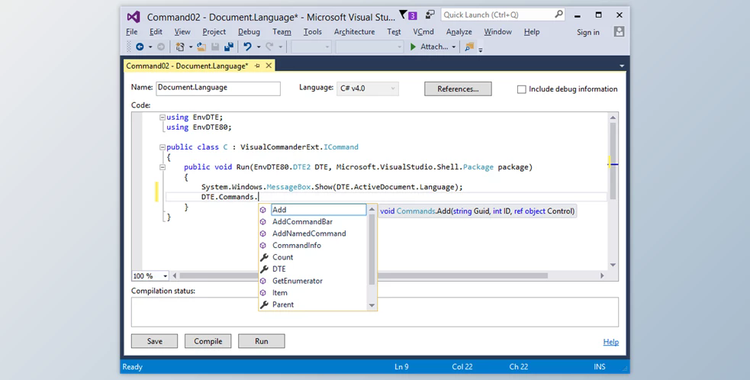Click the Find in Files toolbar icon
The width and height of the screenshot is (750, 380).
click(x=469, y=47)
